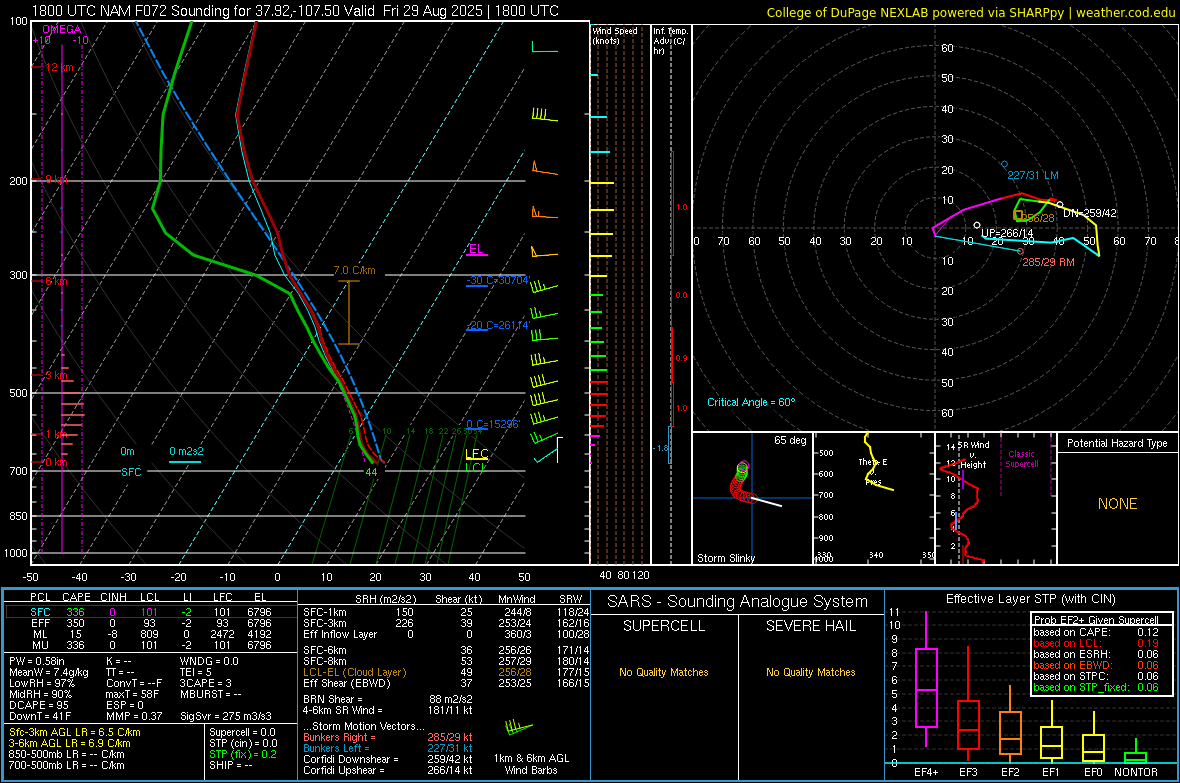Click the Effective Layer STP (with CIN) title

[x=1031, y=599]
